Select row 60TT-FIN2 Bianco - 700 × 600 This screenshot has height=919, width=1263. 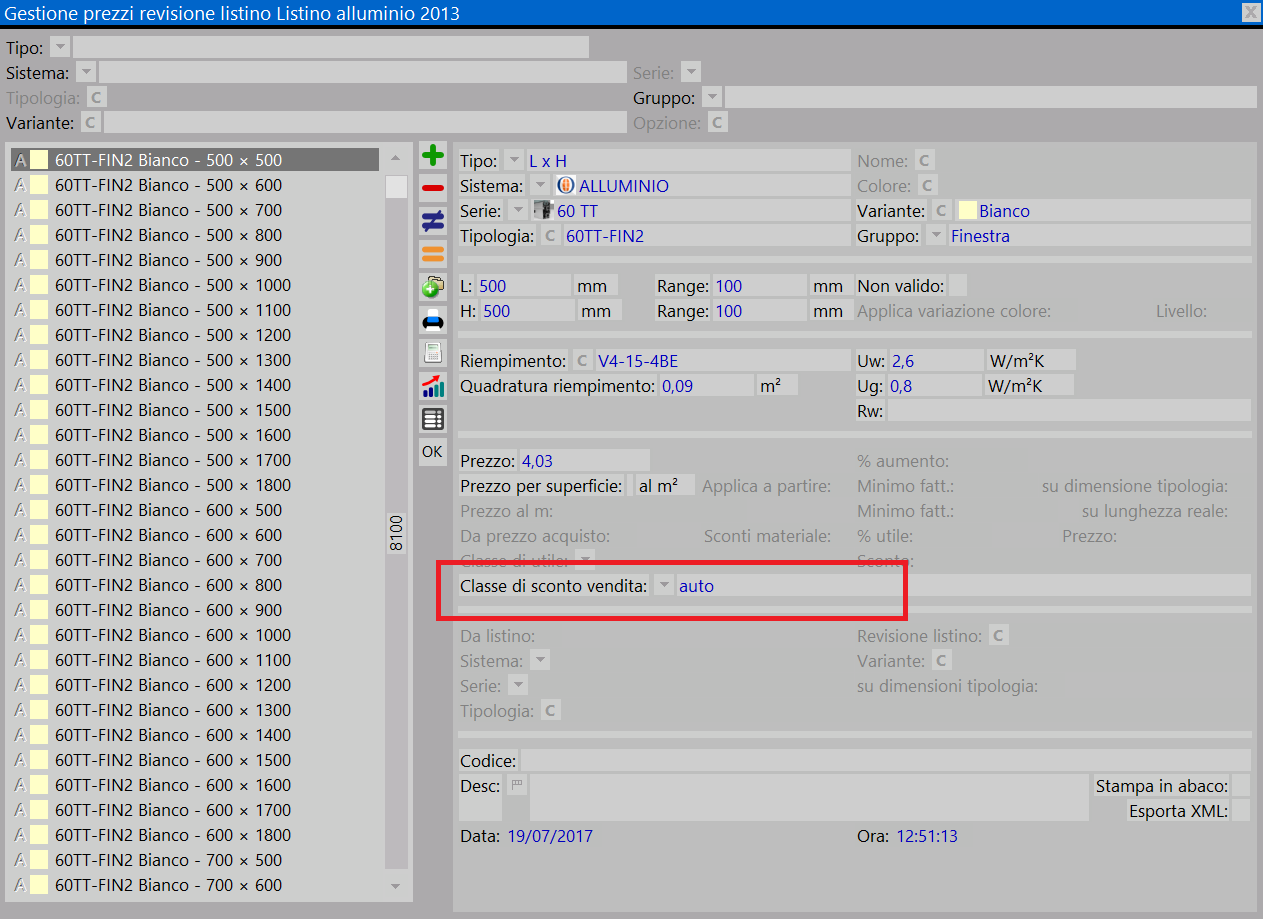click(x=195, y=885)
